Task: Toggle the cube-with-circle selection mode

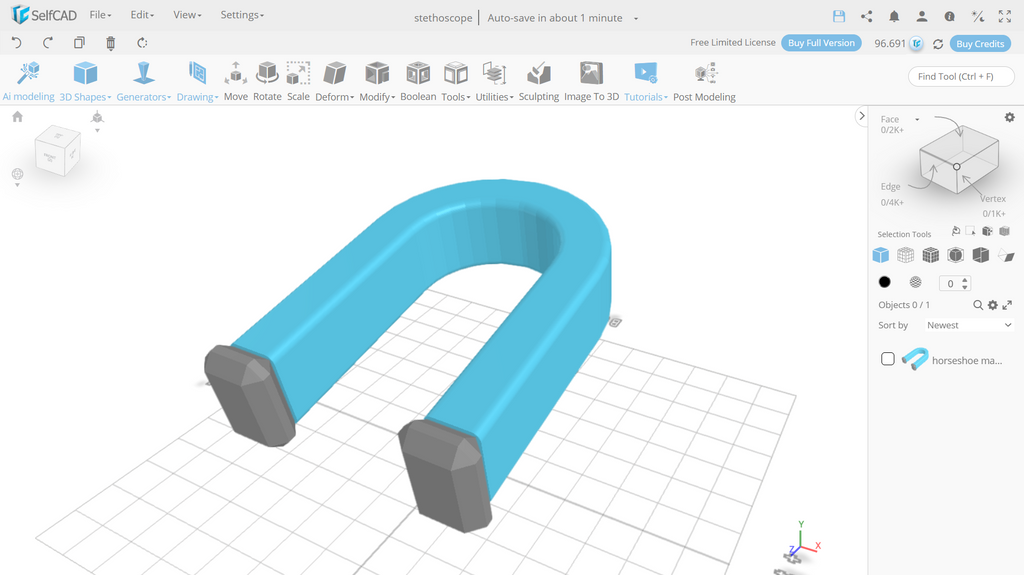Action: 955,255
